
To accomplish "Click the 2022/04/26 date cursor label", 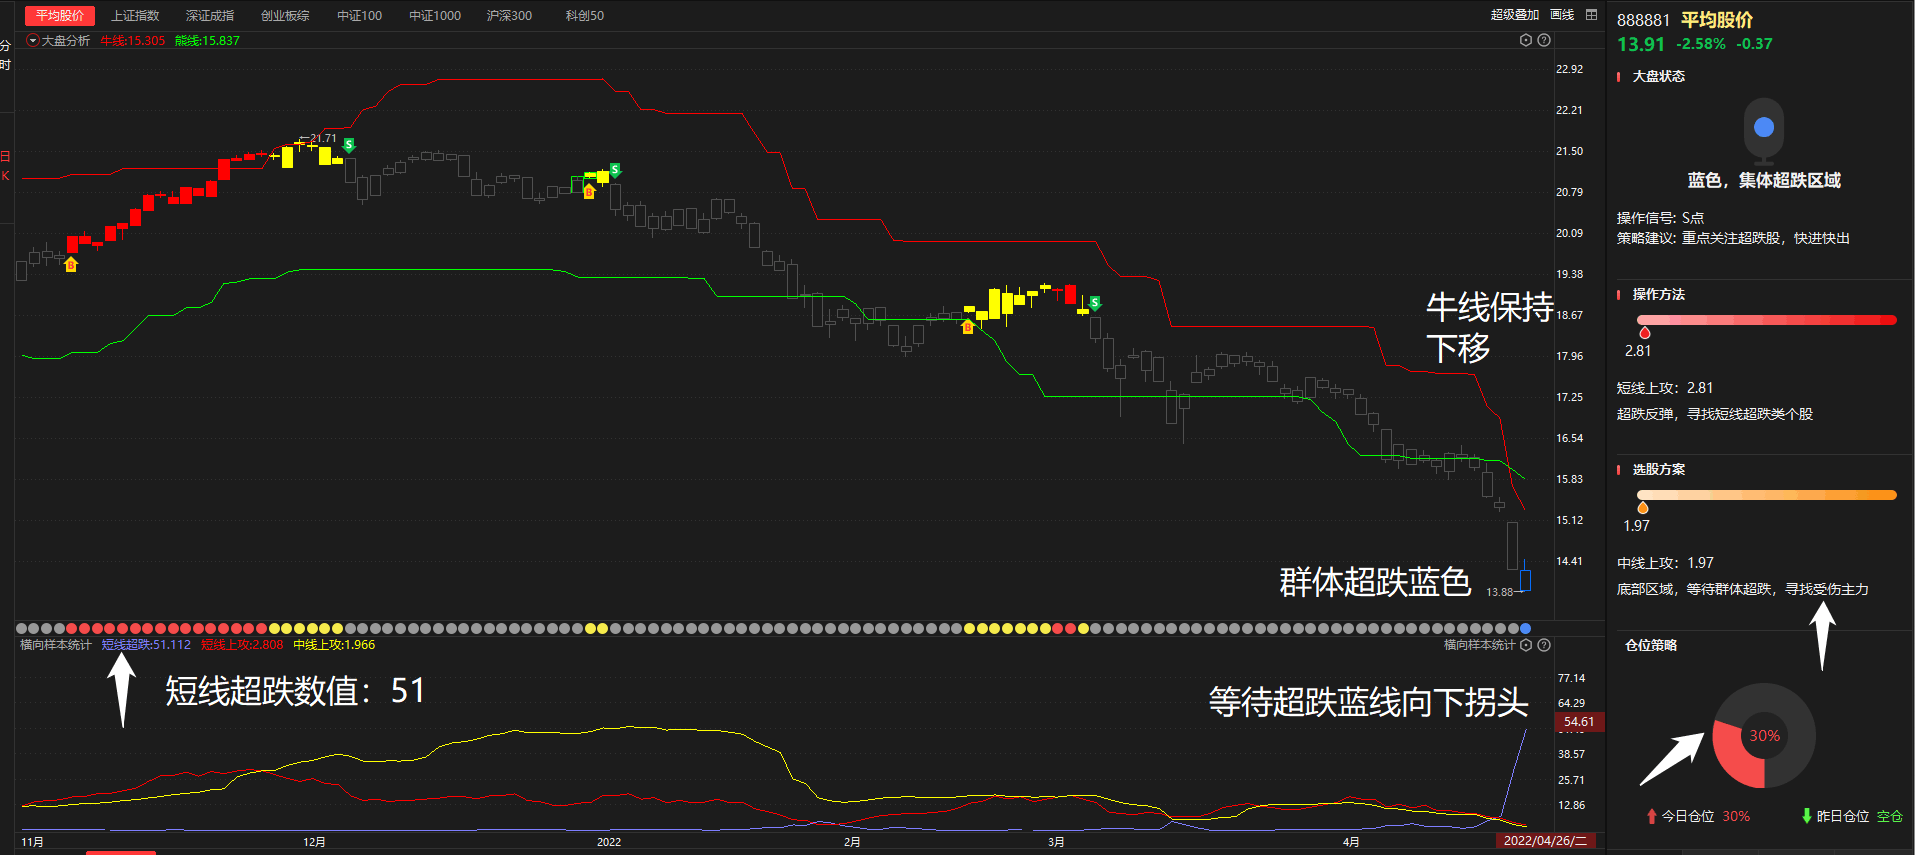I will tap(1545, 841).
